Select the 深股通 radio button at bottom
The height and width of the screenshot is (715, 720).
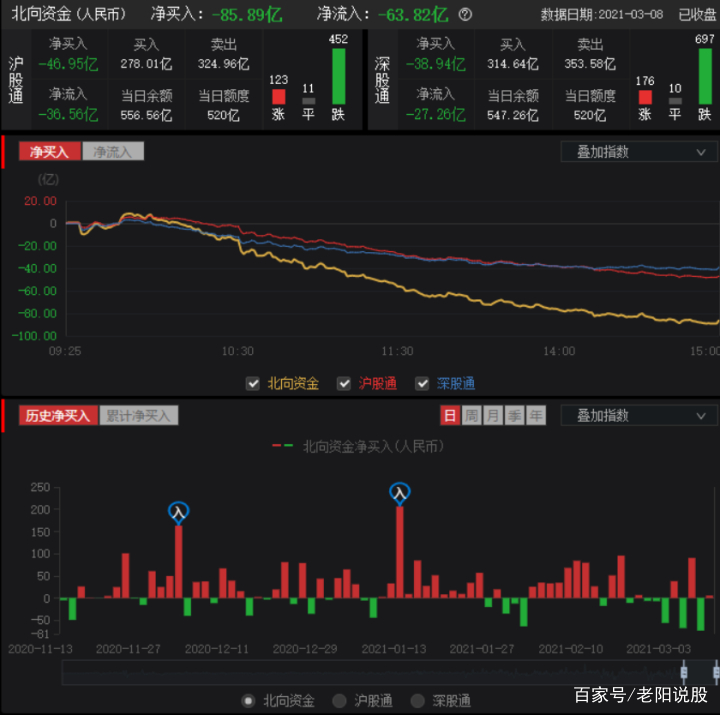pos(418,700)
